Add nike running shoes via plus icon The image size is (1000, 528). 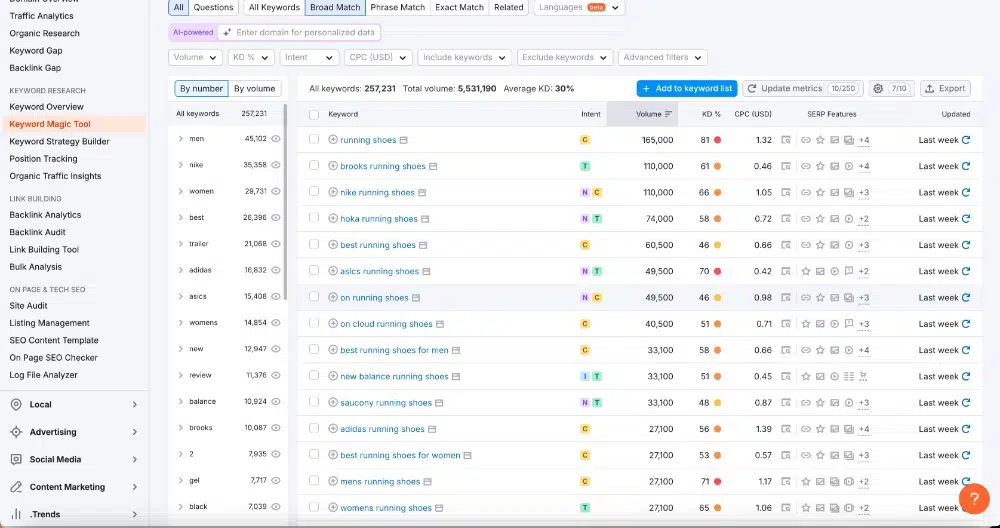(x=333, y=192)
